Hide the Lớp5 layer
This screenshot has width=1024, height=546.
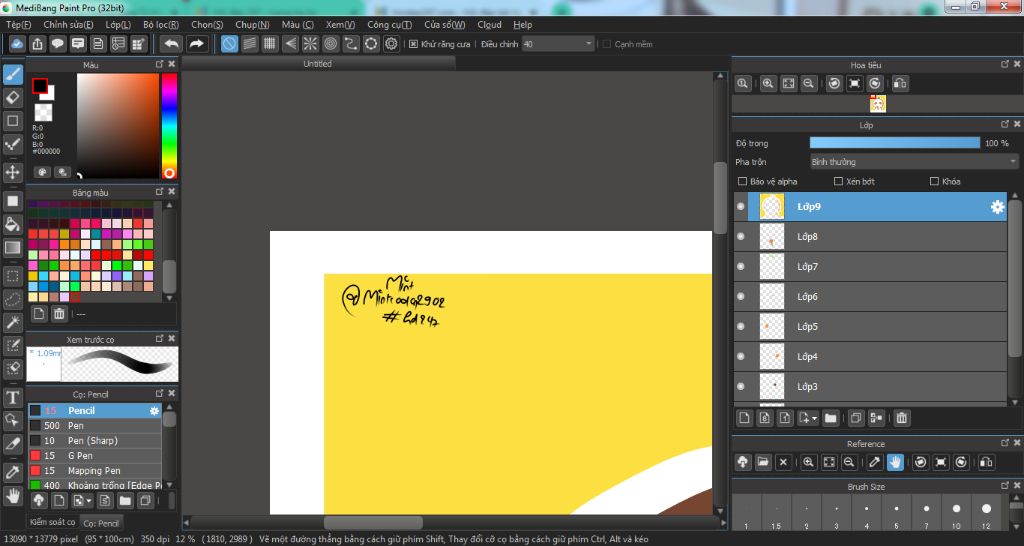tap(741, 327)
